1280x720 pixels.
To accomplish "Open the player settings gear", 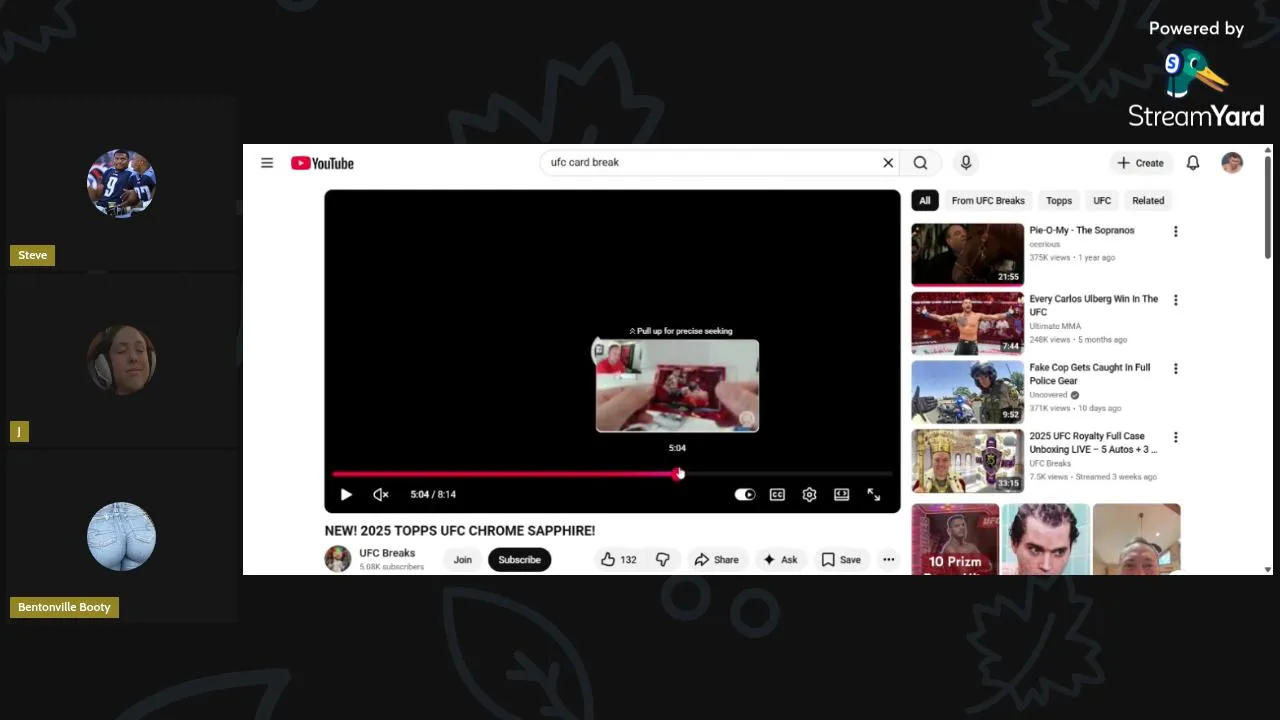I will tap(809, 495).
